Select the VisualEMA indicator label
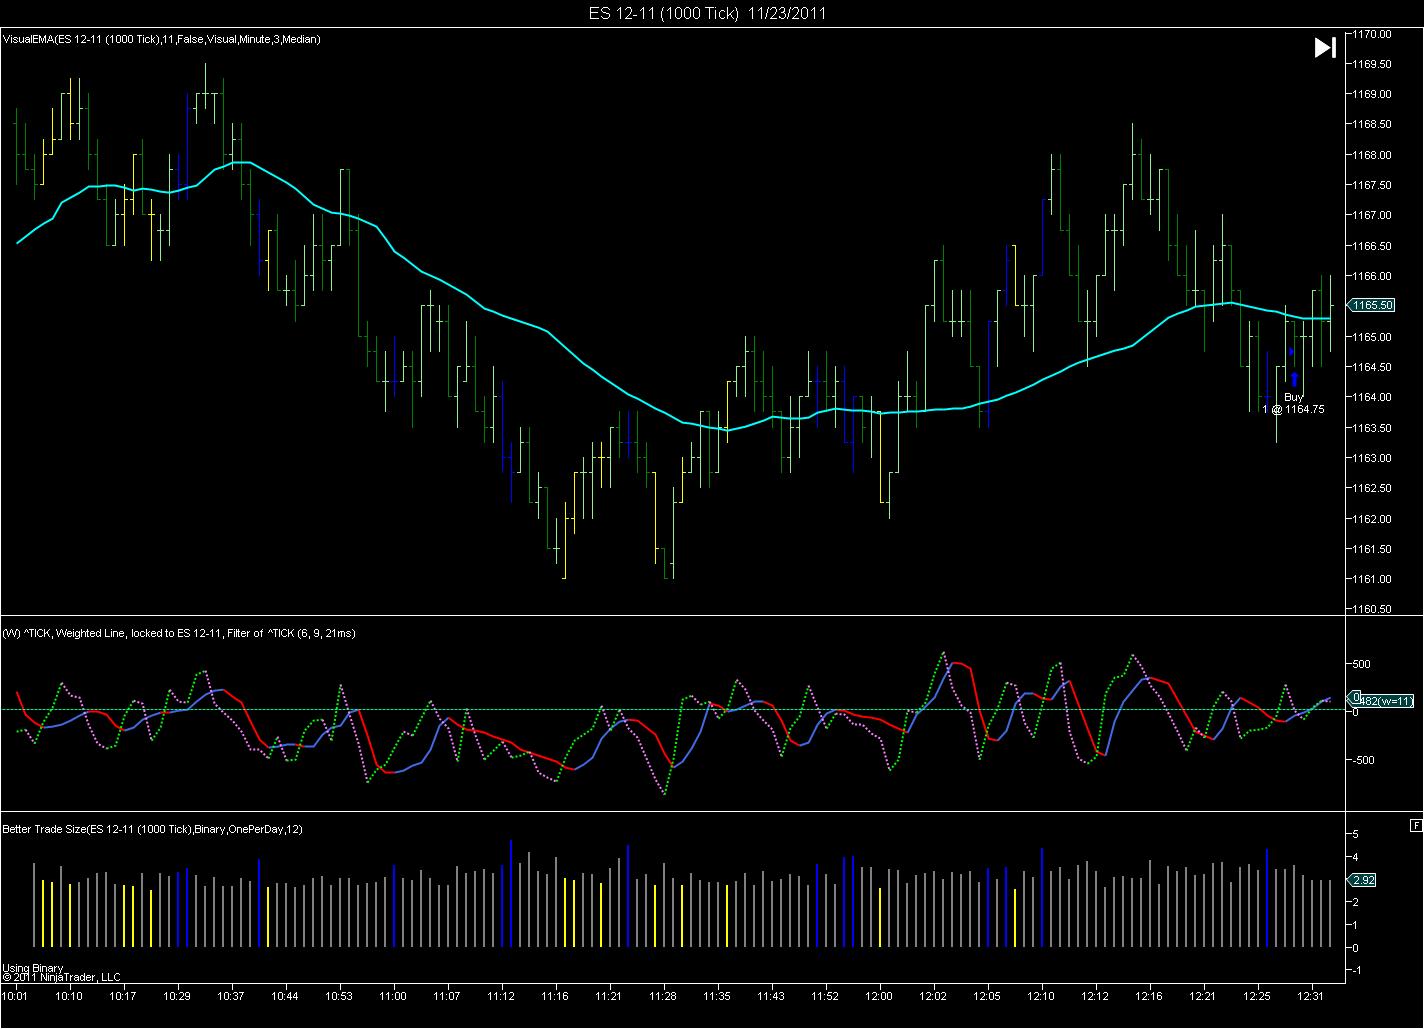 tap(162, 39)
